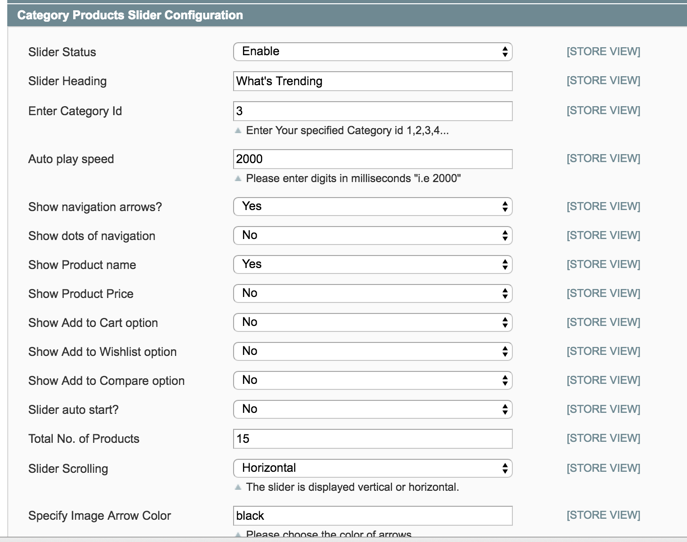Open the Slider Scrolling dropdown
Image resolution: width=687 pixels, height=542 pixels.
click(x=372, y=468)
